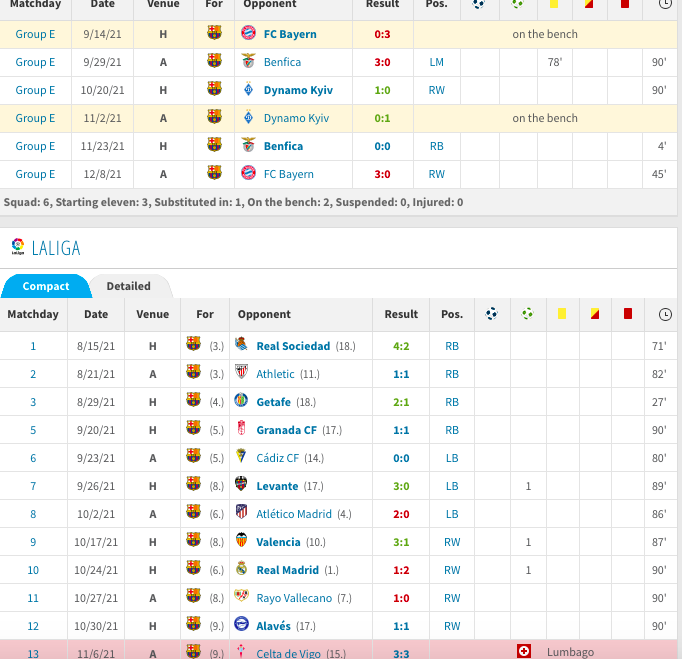Click Benfica crest in 11/23/21 row
Image resolution: width=682 pixels, height=659 pixels.
(x=248, y=144)
